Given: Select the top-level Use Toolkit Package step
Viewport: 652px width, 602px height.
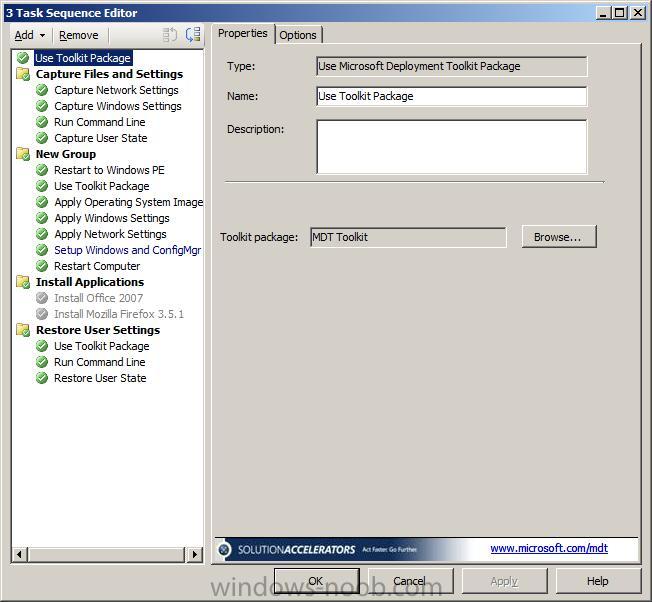Looking at the screenshot, I should (x=83, y=58).
